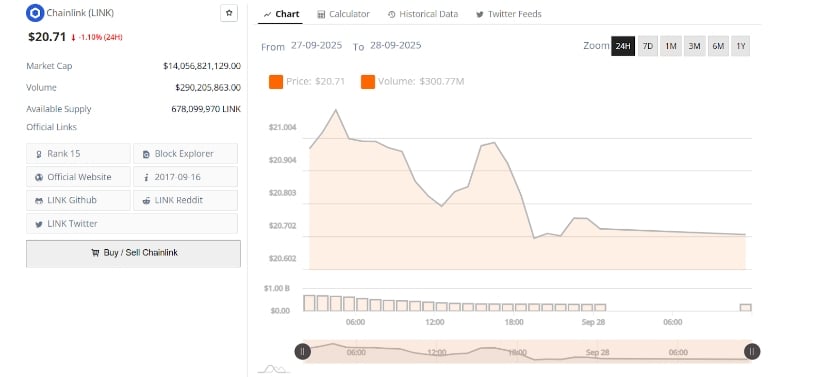The image size is (825, 377).
Task: Set chart zoom to 1M
Action: click(670, 46)
